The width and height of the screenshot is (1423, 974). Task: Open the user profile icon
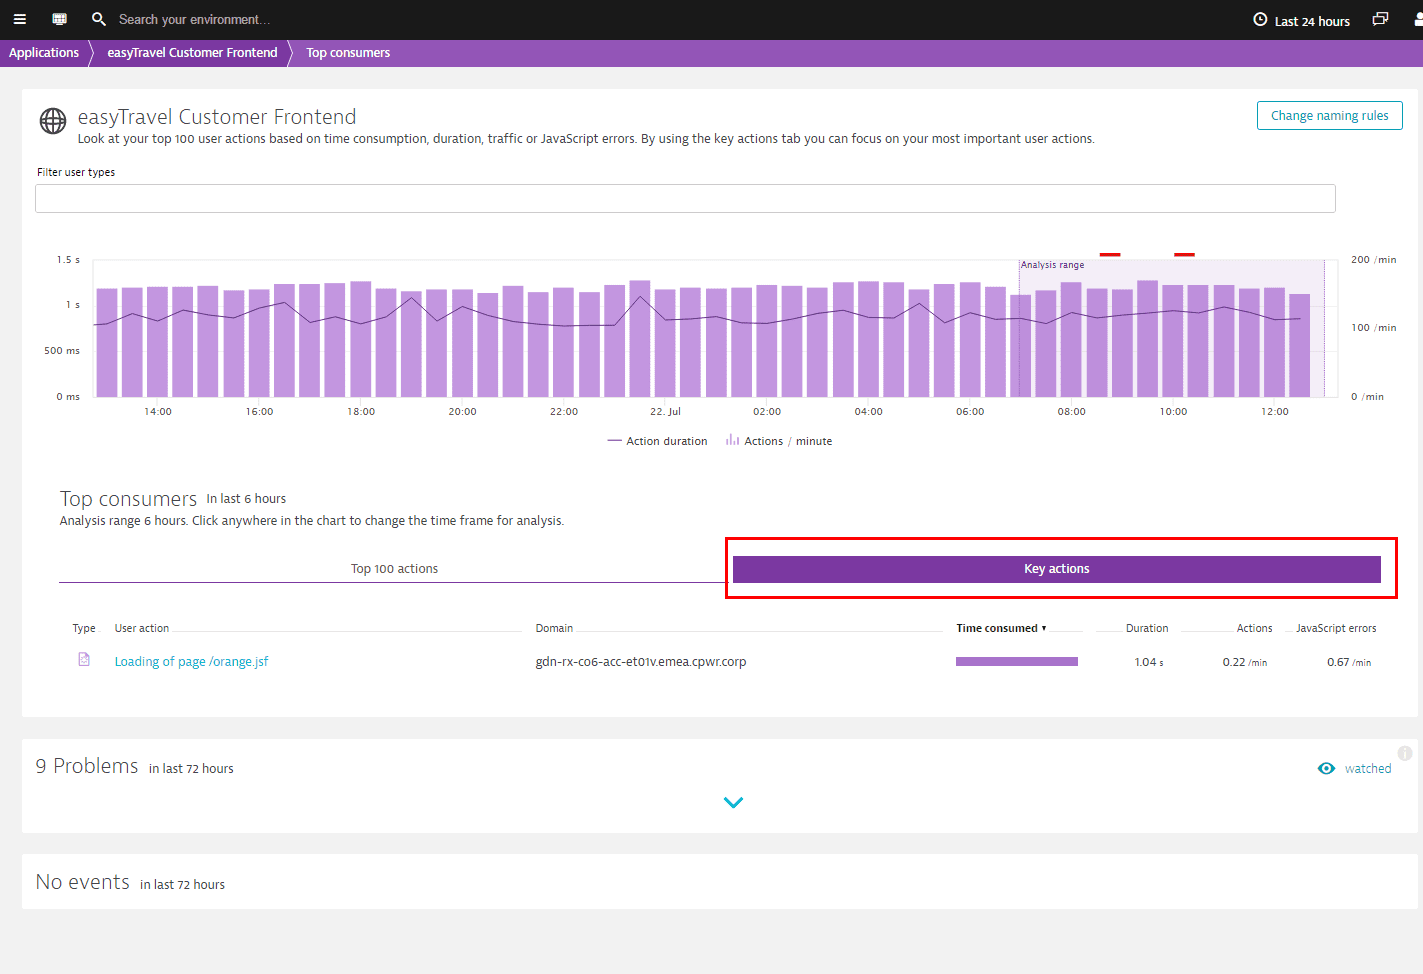1418,19
